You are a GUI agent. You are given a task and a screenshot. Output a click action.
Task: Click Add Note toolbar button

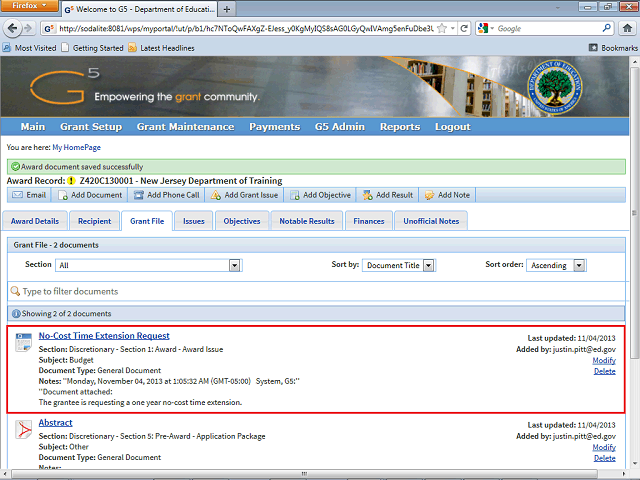point(447,195)
